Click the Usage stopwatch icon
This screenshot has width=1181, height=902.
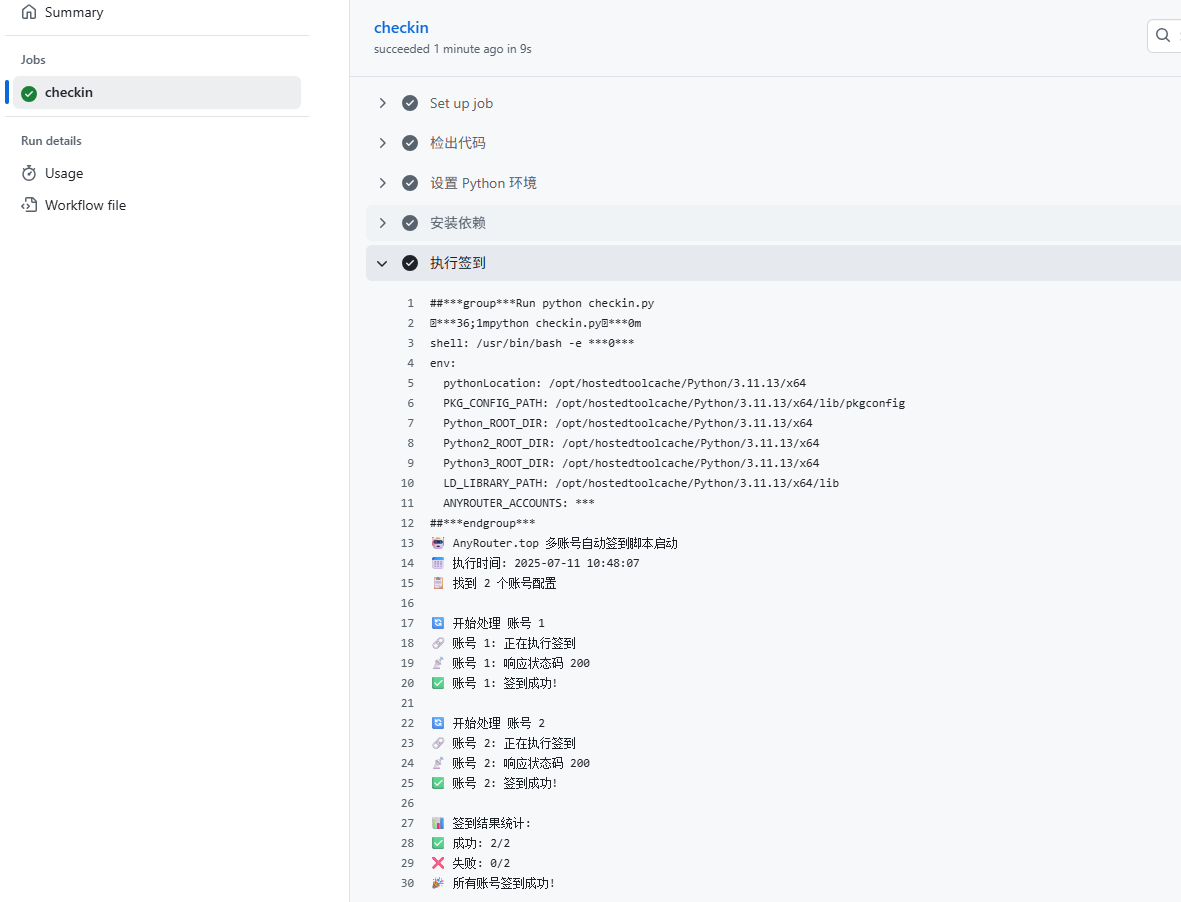[x=29, y=173]
